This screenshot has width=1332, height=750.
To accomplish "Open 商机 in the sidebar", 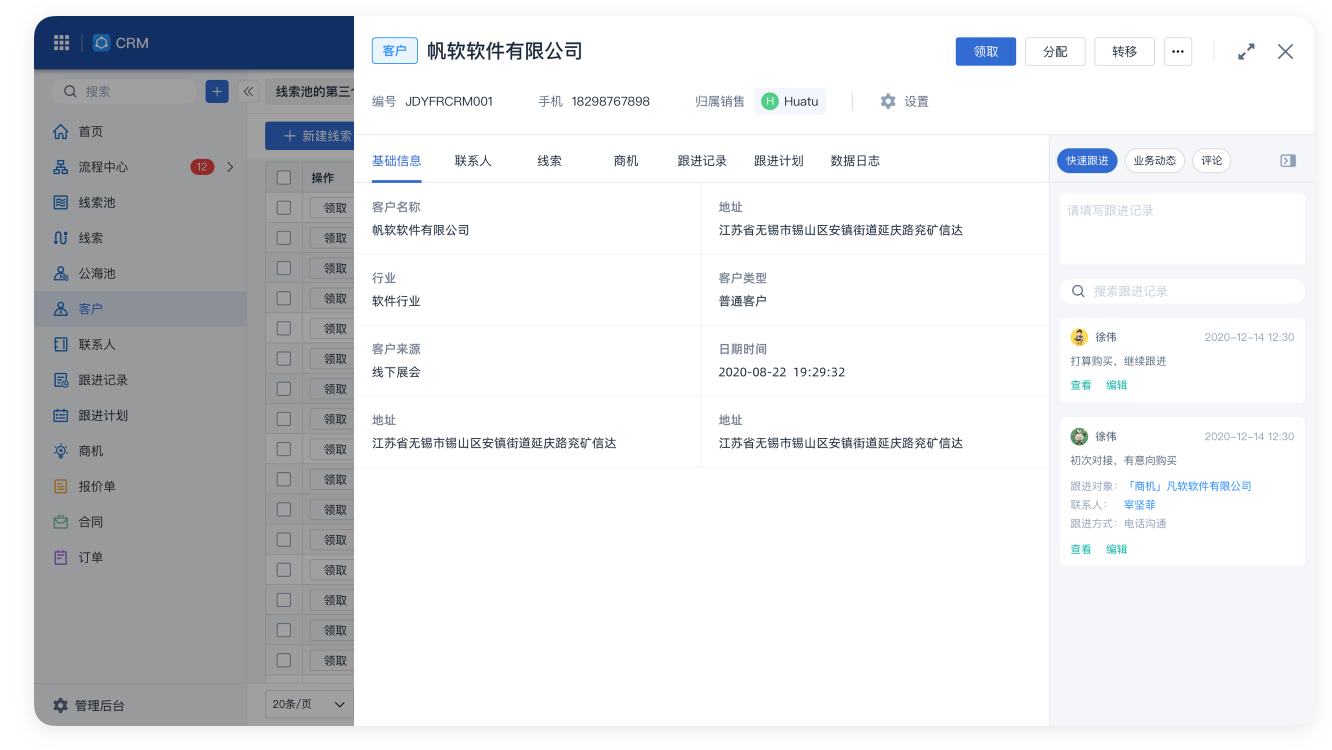I will tap(140, 451).
